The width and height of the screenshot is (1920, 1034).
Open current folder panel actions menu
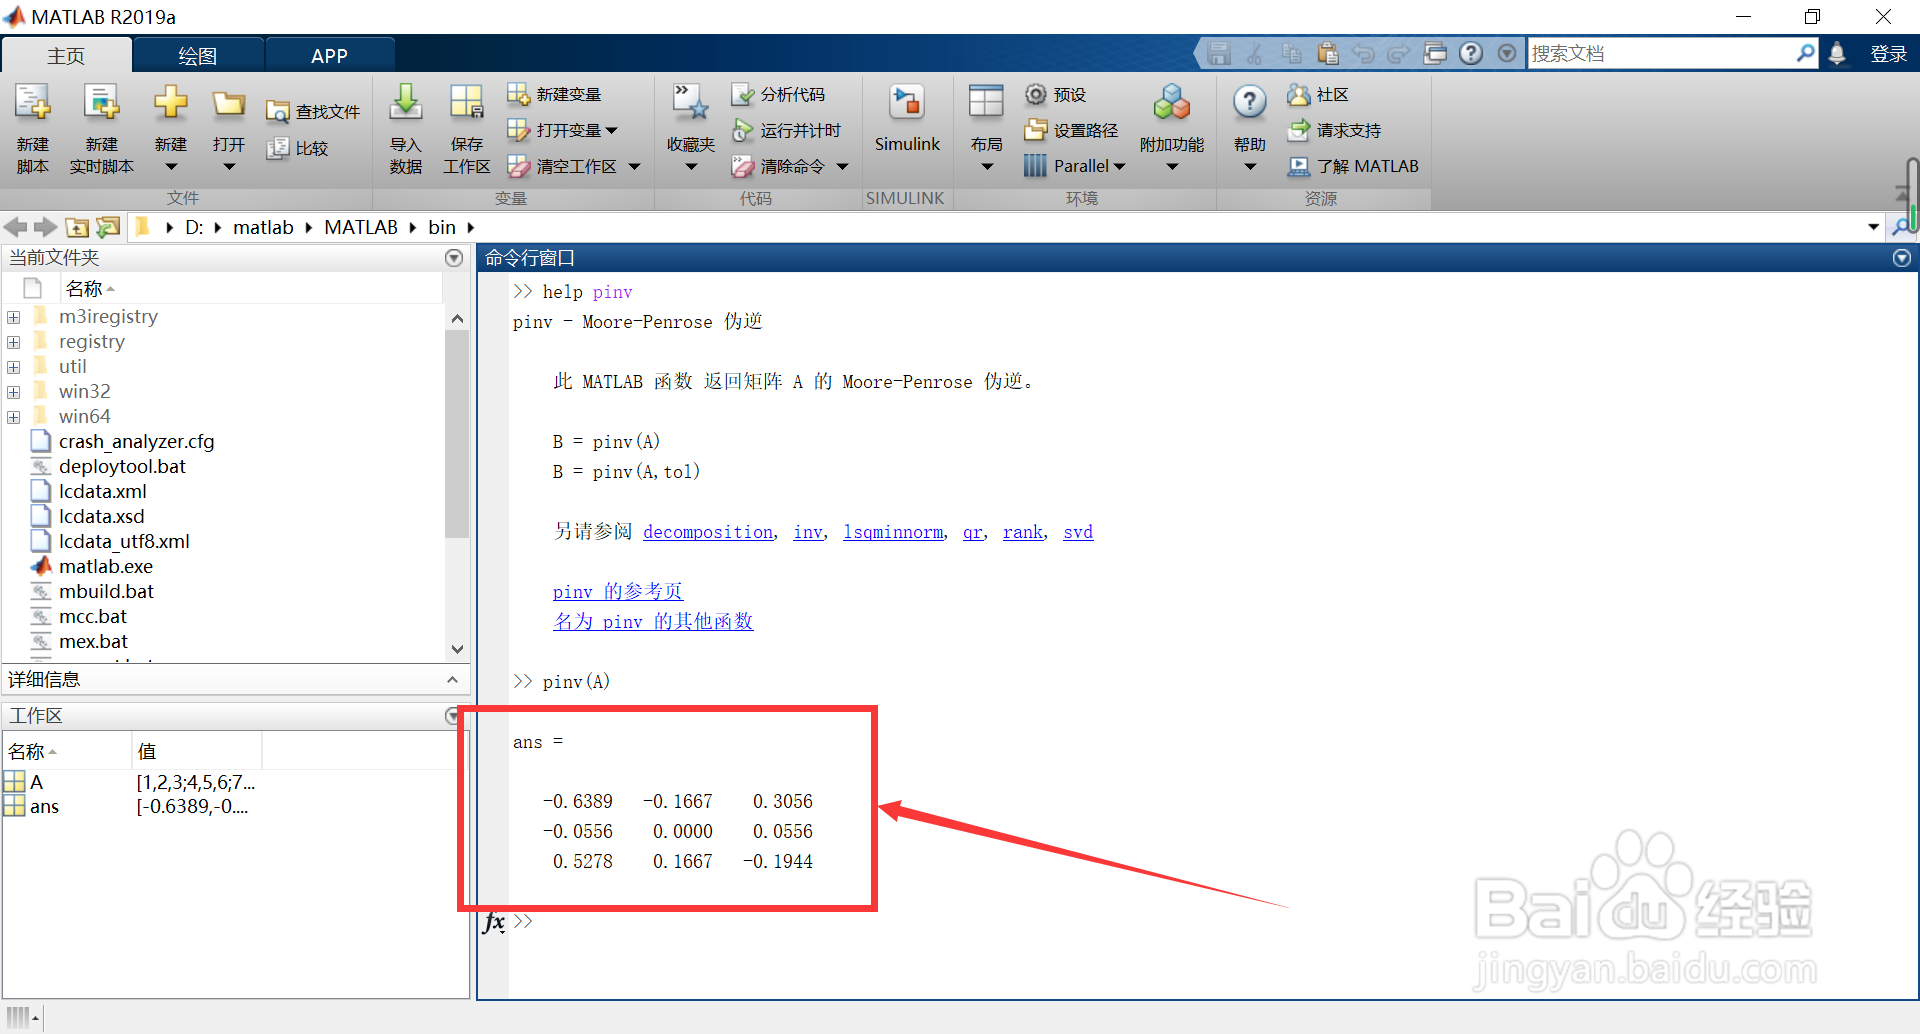(454, 258)
